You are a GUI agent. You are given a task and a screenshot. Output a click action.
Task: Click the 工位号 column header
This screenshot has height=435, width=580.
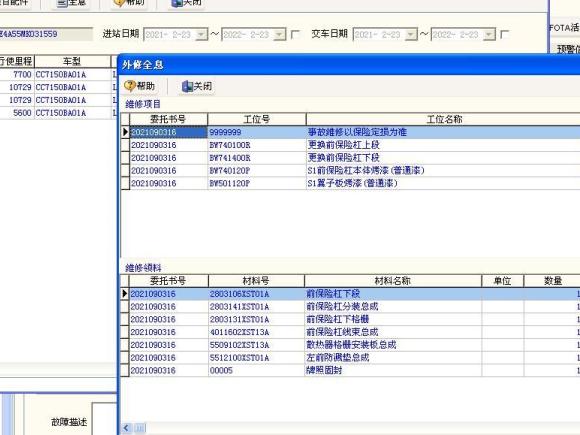(257, 119)
